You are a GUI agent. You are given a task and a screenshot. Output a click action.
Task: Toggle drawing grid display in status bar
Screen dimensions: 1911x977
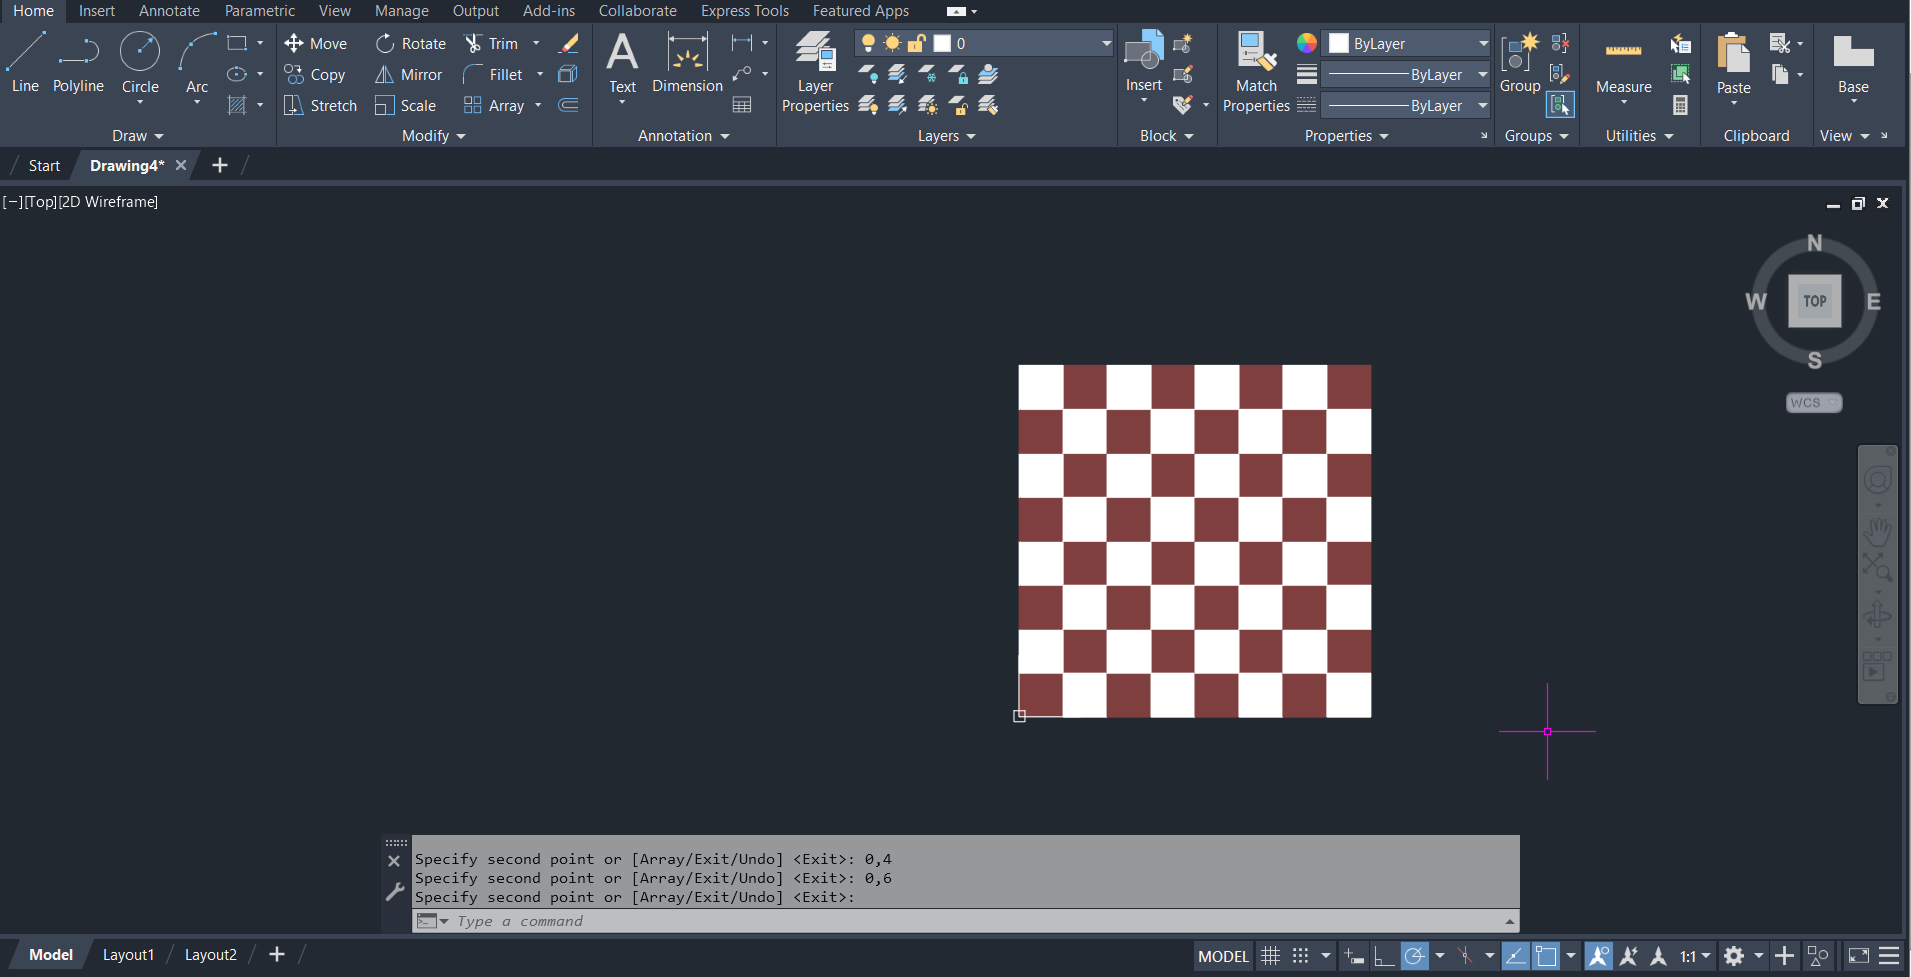pos(1270,956)
